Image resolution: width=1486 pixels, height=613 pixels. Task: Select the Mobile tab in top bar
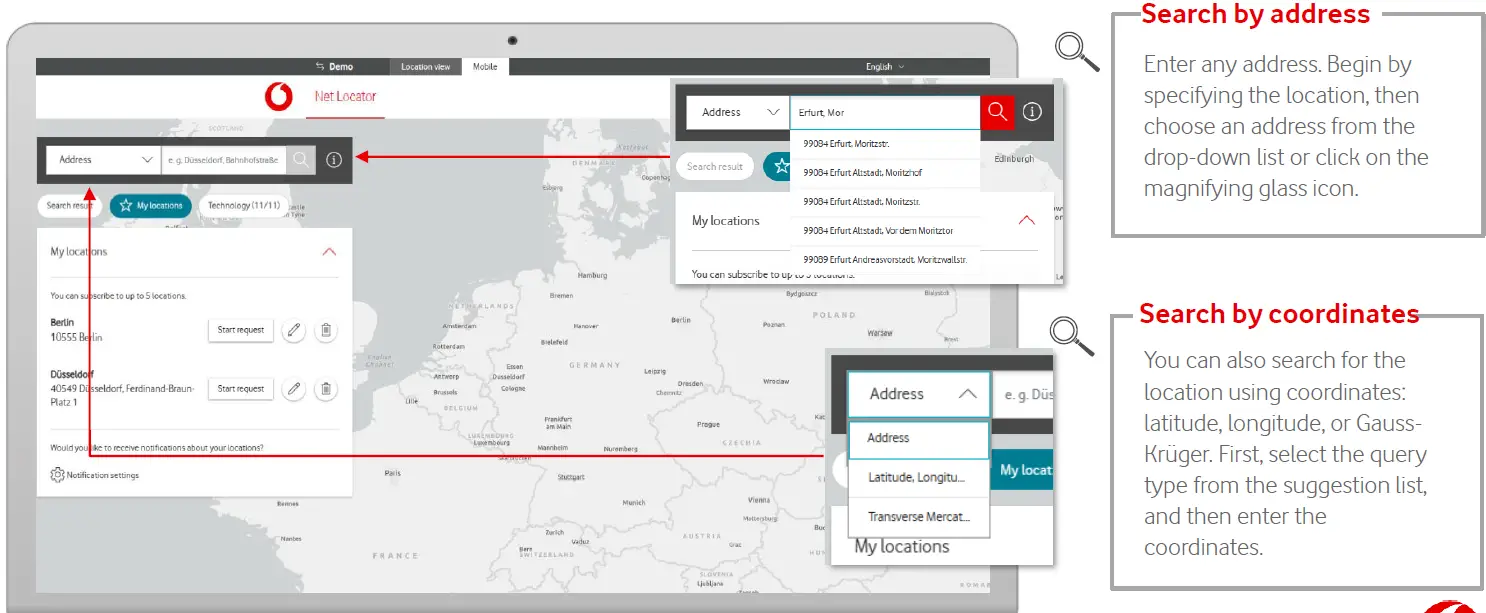(485, 67)
